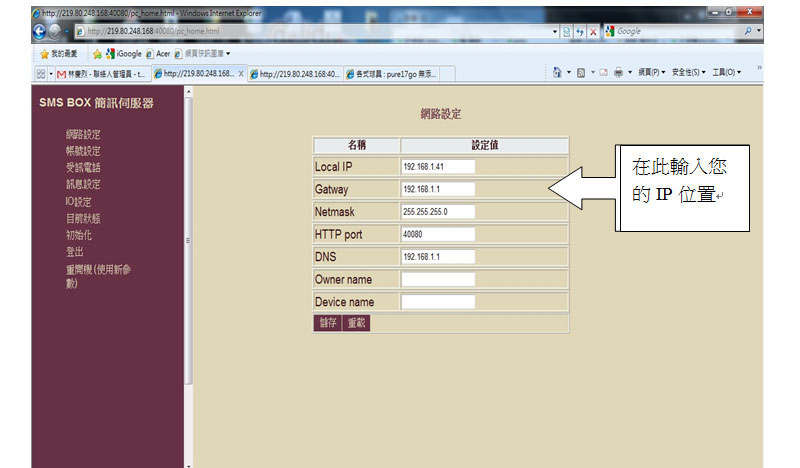
Task: Click the HTTP port input field
Action: click(438, 234)
